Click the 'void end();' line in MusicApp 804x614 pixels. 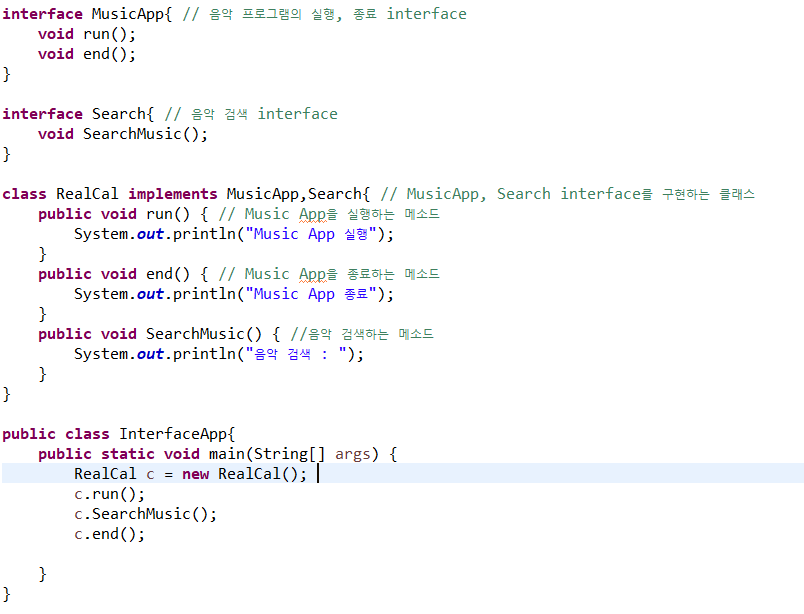[87, 54]
